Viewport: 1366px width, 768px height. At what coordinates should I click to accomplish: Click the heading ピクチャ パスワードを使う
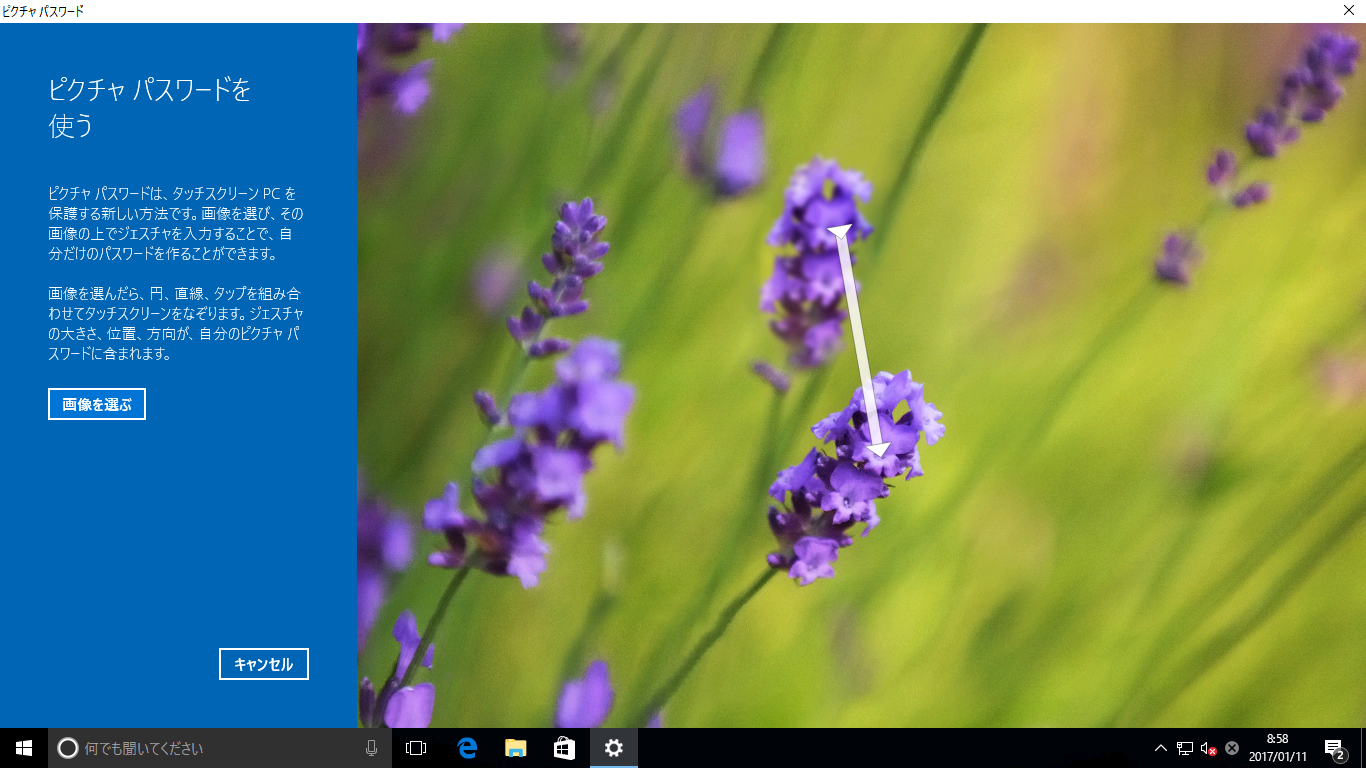pyautogui.click(x=150, y=108)
